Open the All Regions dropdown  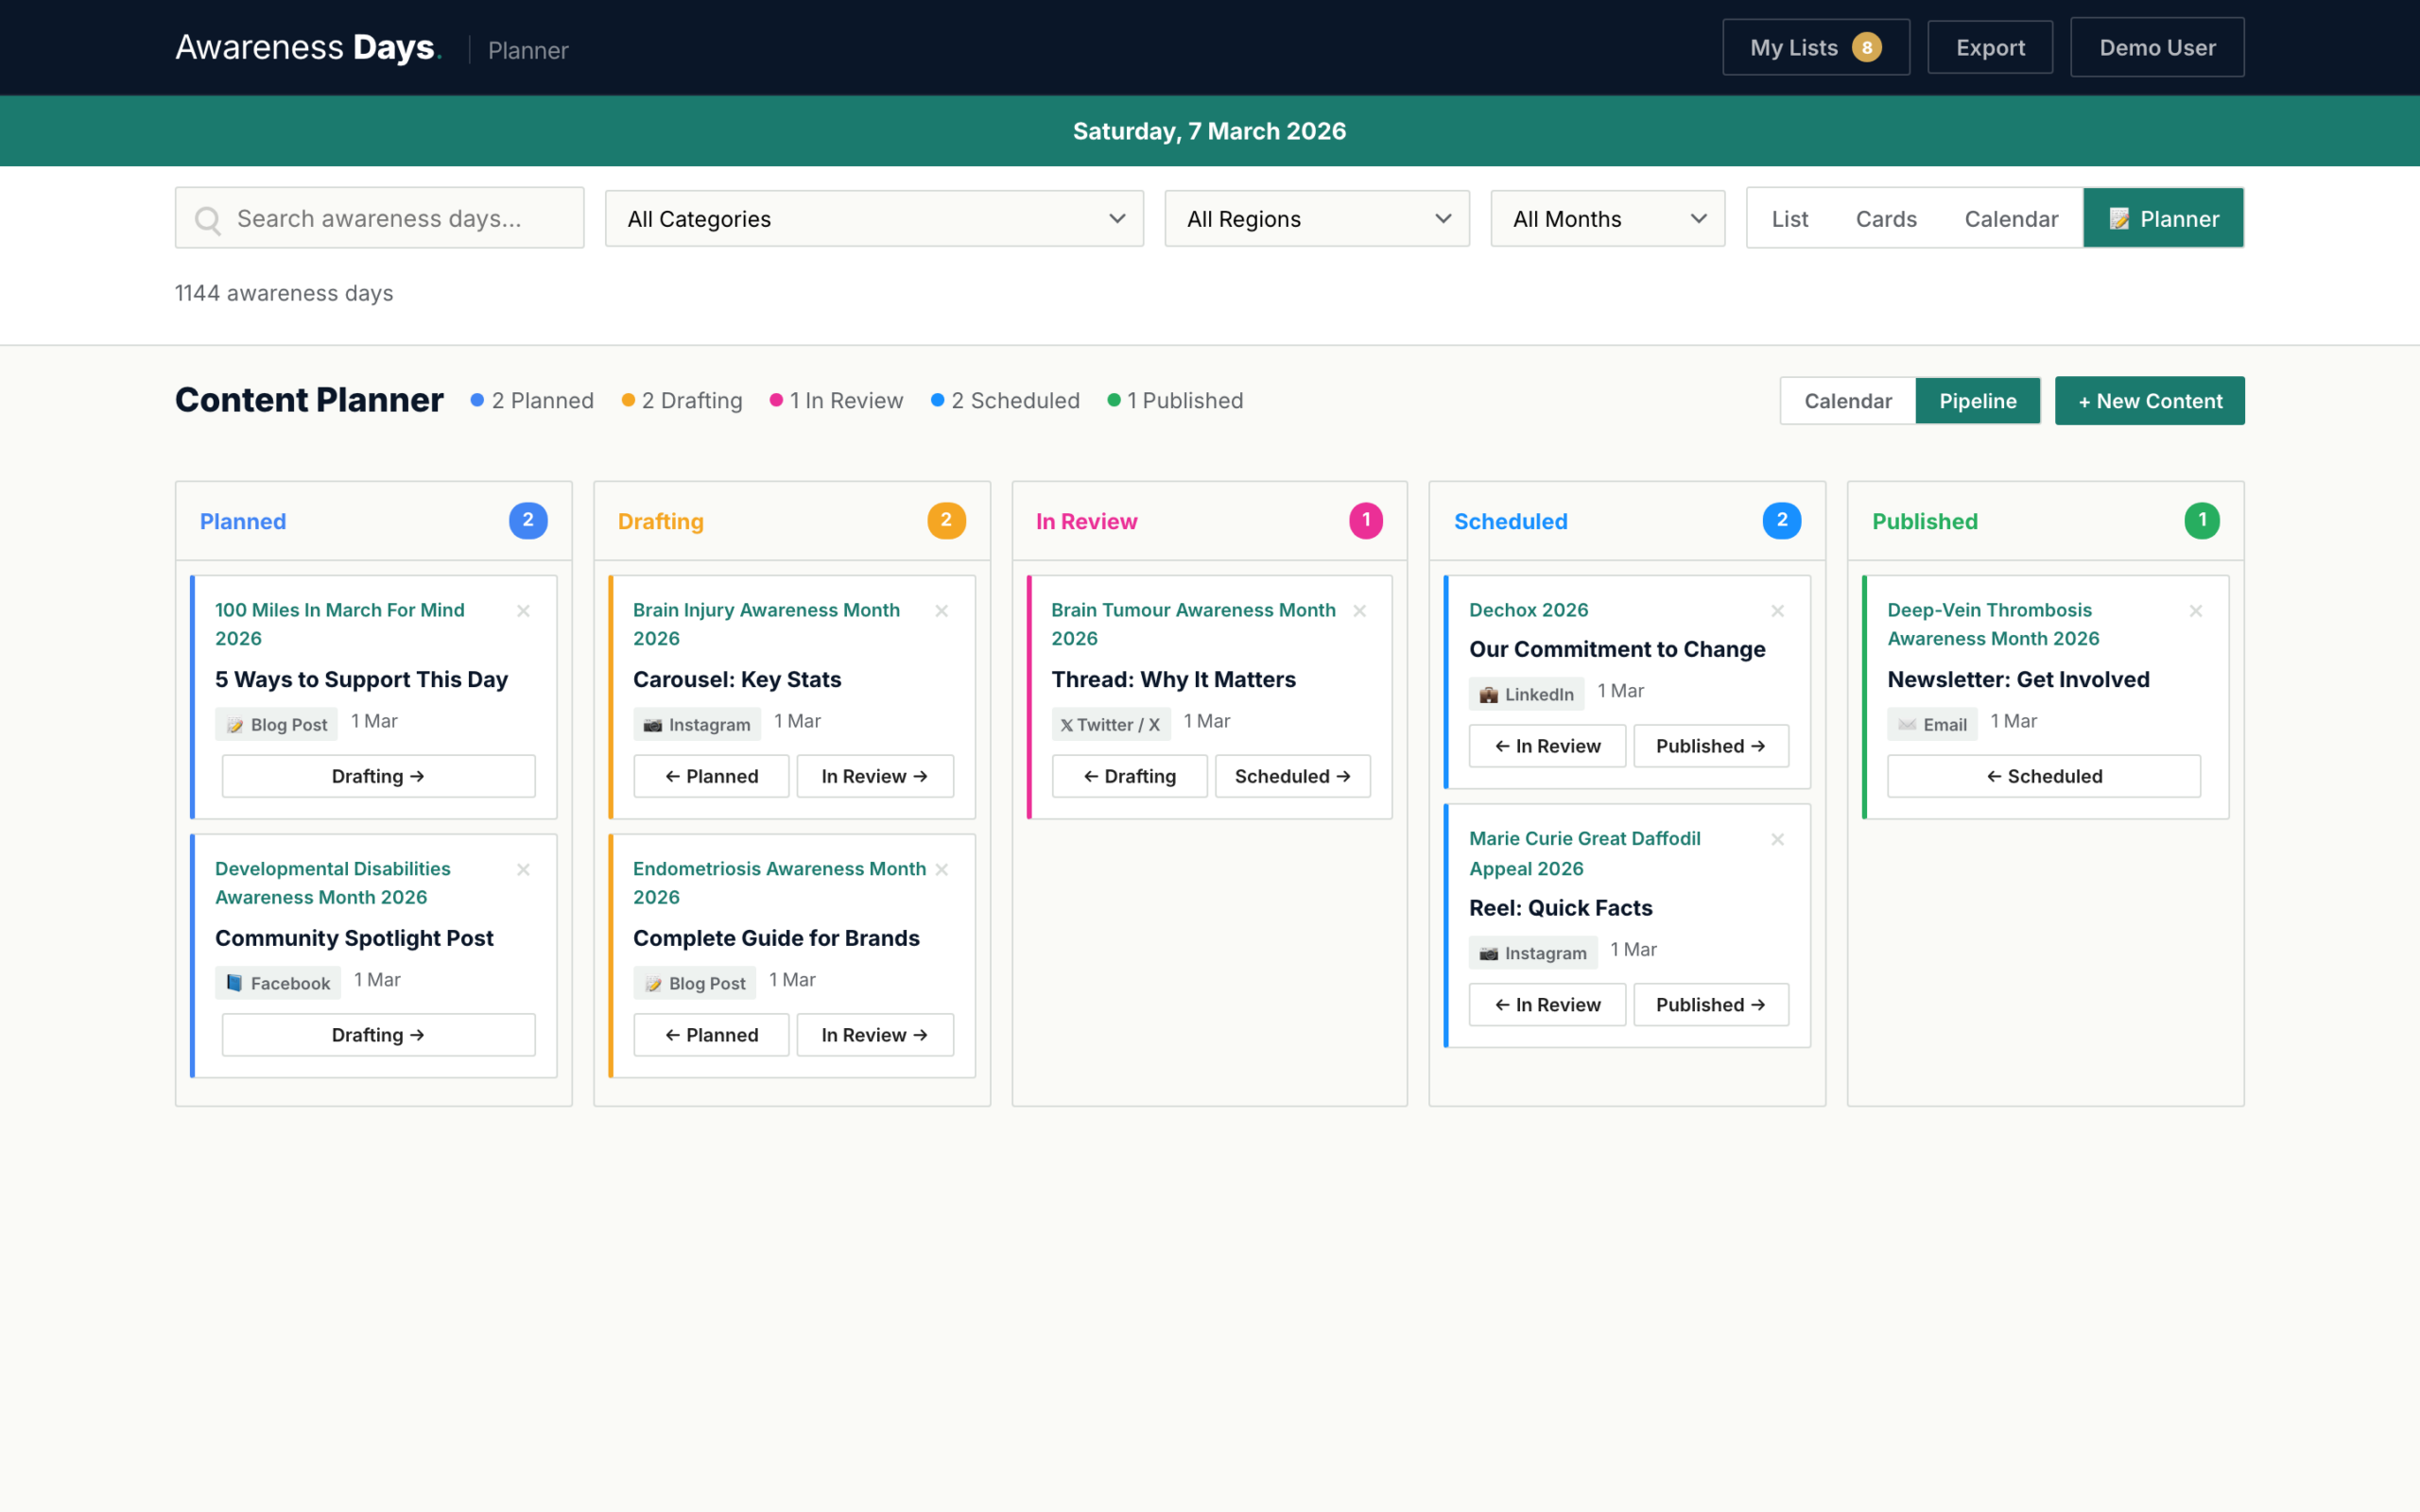point(1316,218)
